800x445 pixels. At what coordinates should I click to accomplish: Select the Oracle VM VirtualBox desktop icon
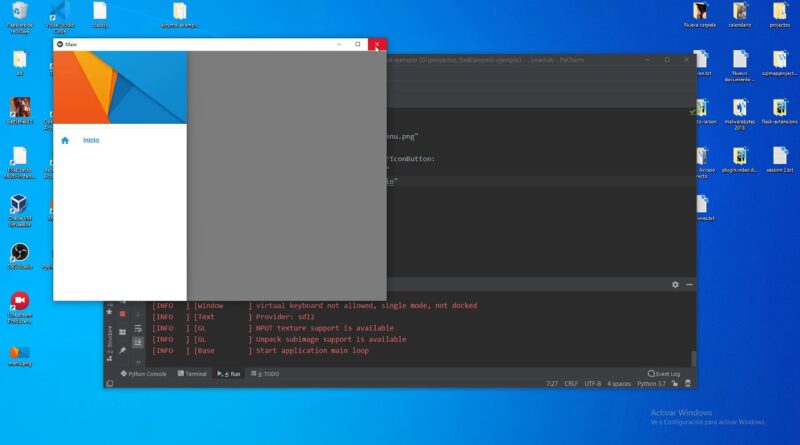19,210
